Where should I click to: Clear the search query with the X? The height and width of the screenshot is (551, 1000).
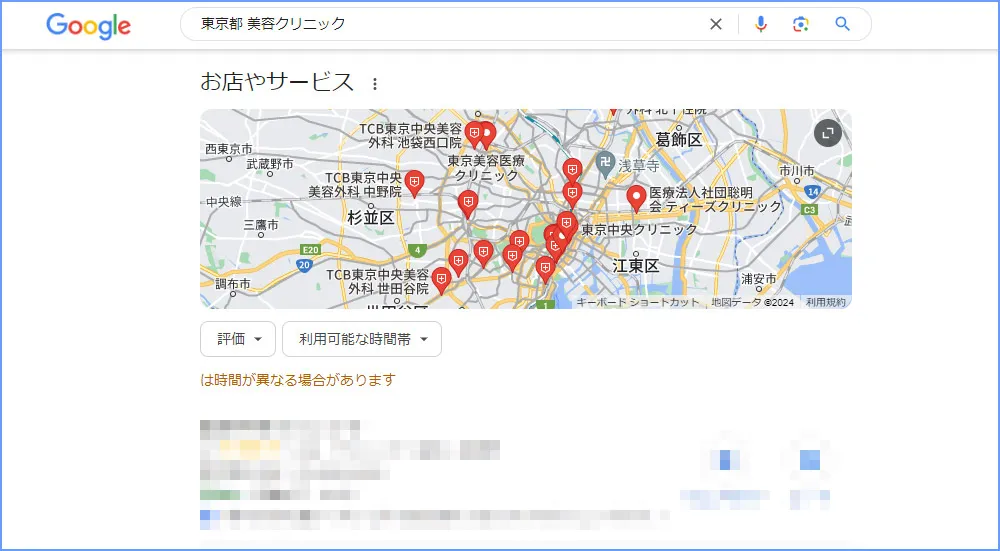tap(716, 24)
